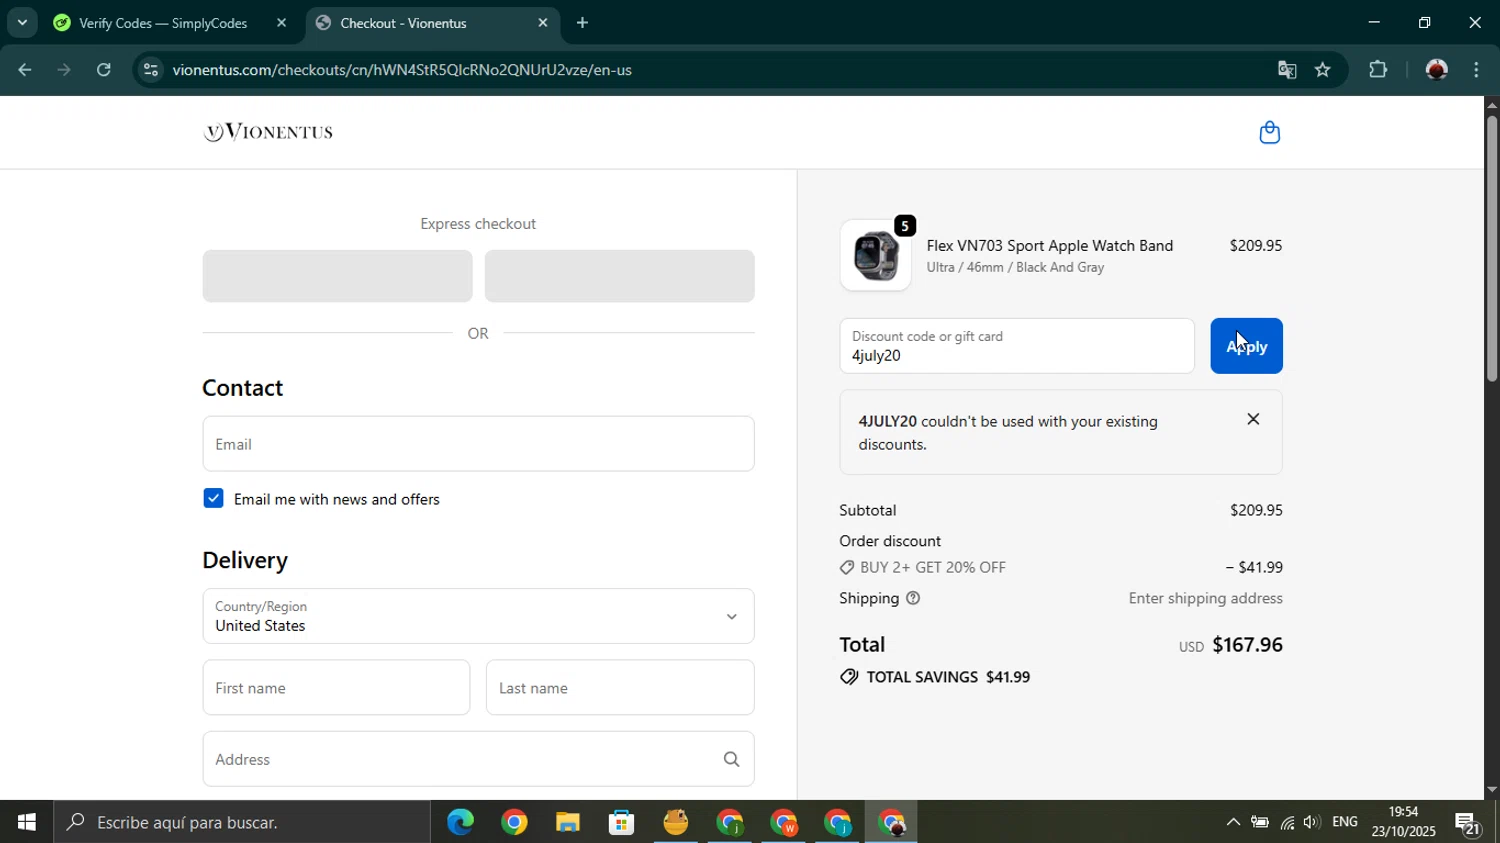The image size is (1500, 843).
Task: Click the Enter shipping address text
Action: (1205, 598)
